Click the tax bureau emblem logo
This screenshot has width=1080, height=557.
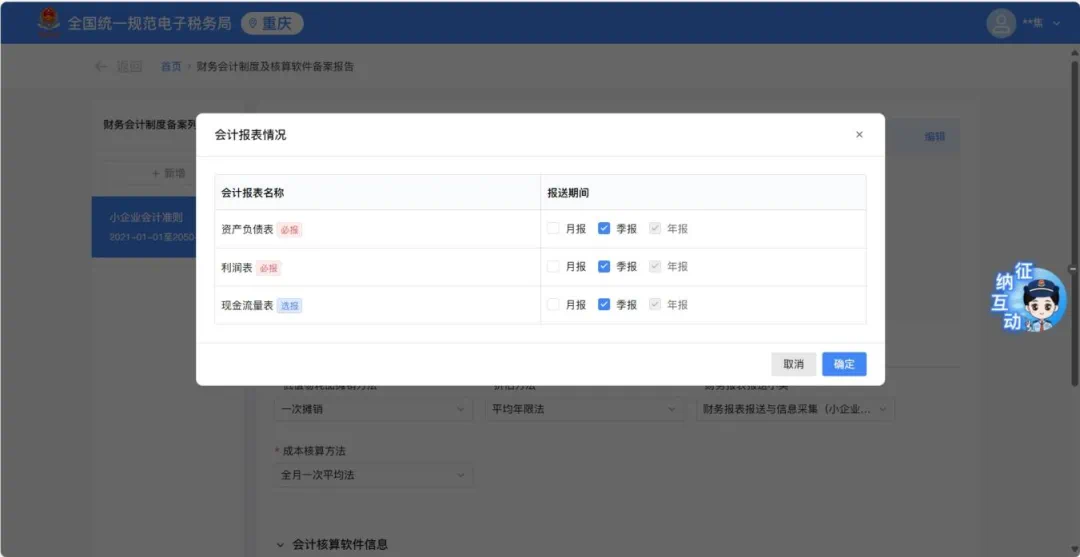[48, 23]
